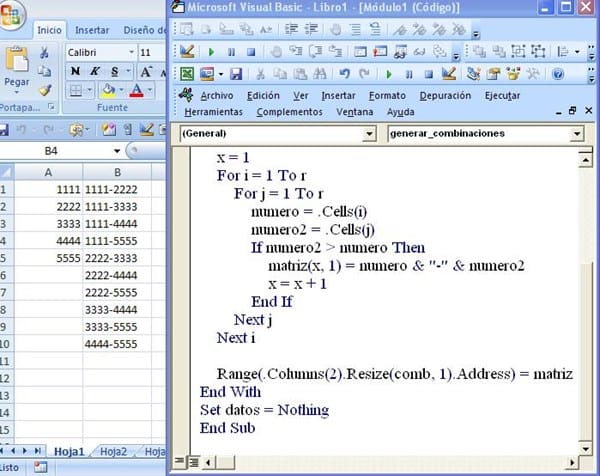The width and height of the screenshot is (600, 476).
Task: Click Step Out icon in Debug toolbar
Action: point(335,51)
